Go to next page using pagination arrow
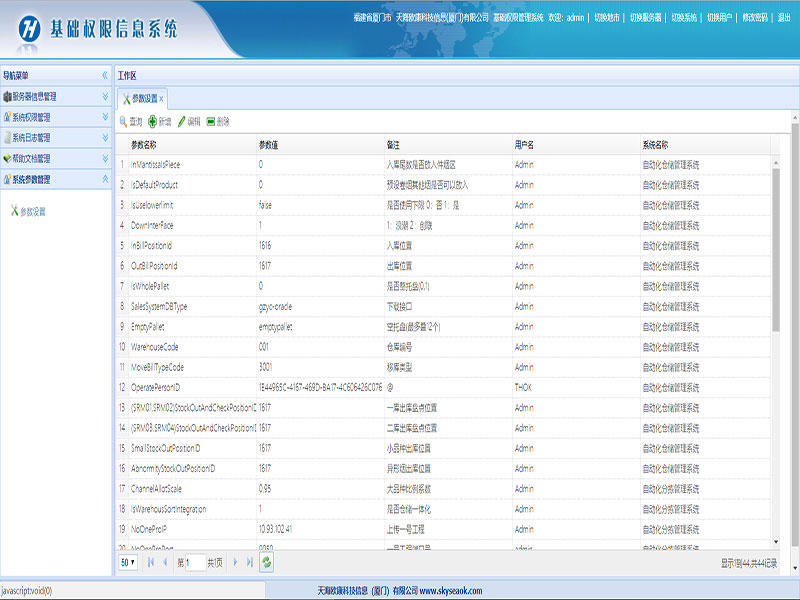The image size is (800, 600). [x=236, y=563]
